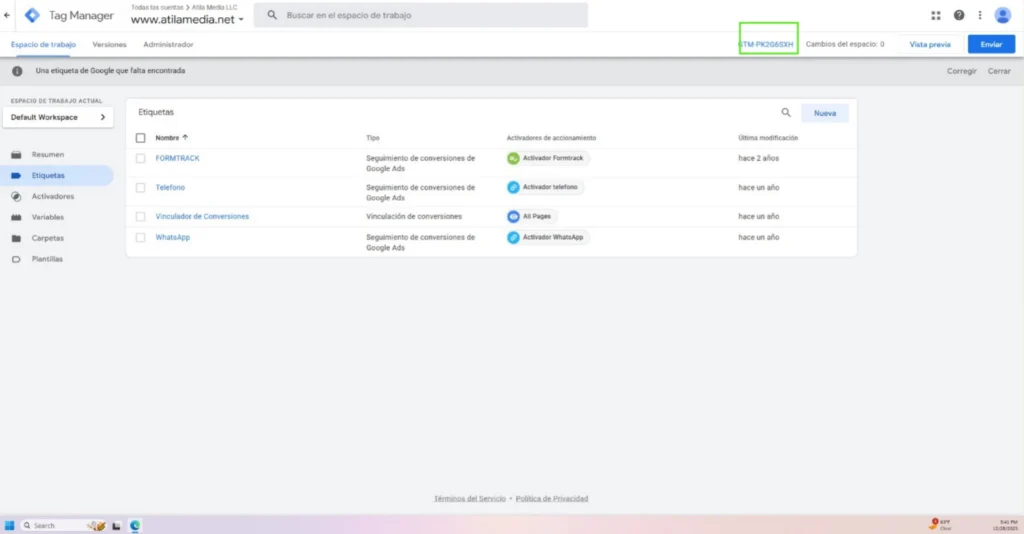
Task: Click the Plantillas sidebar icon
Action: coord(16,259)
